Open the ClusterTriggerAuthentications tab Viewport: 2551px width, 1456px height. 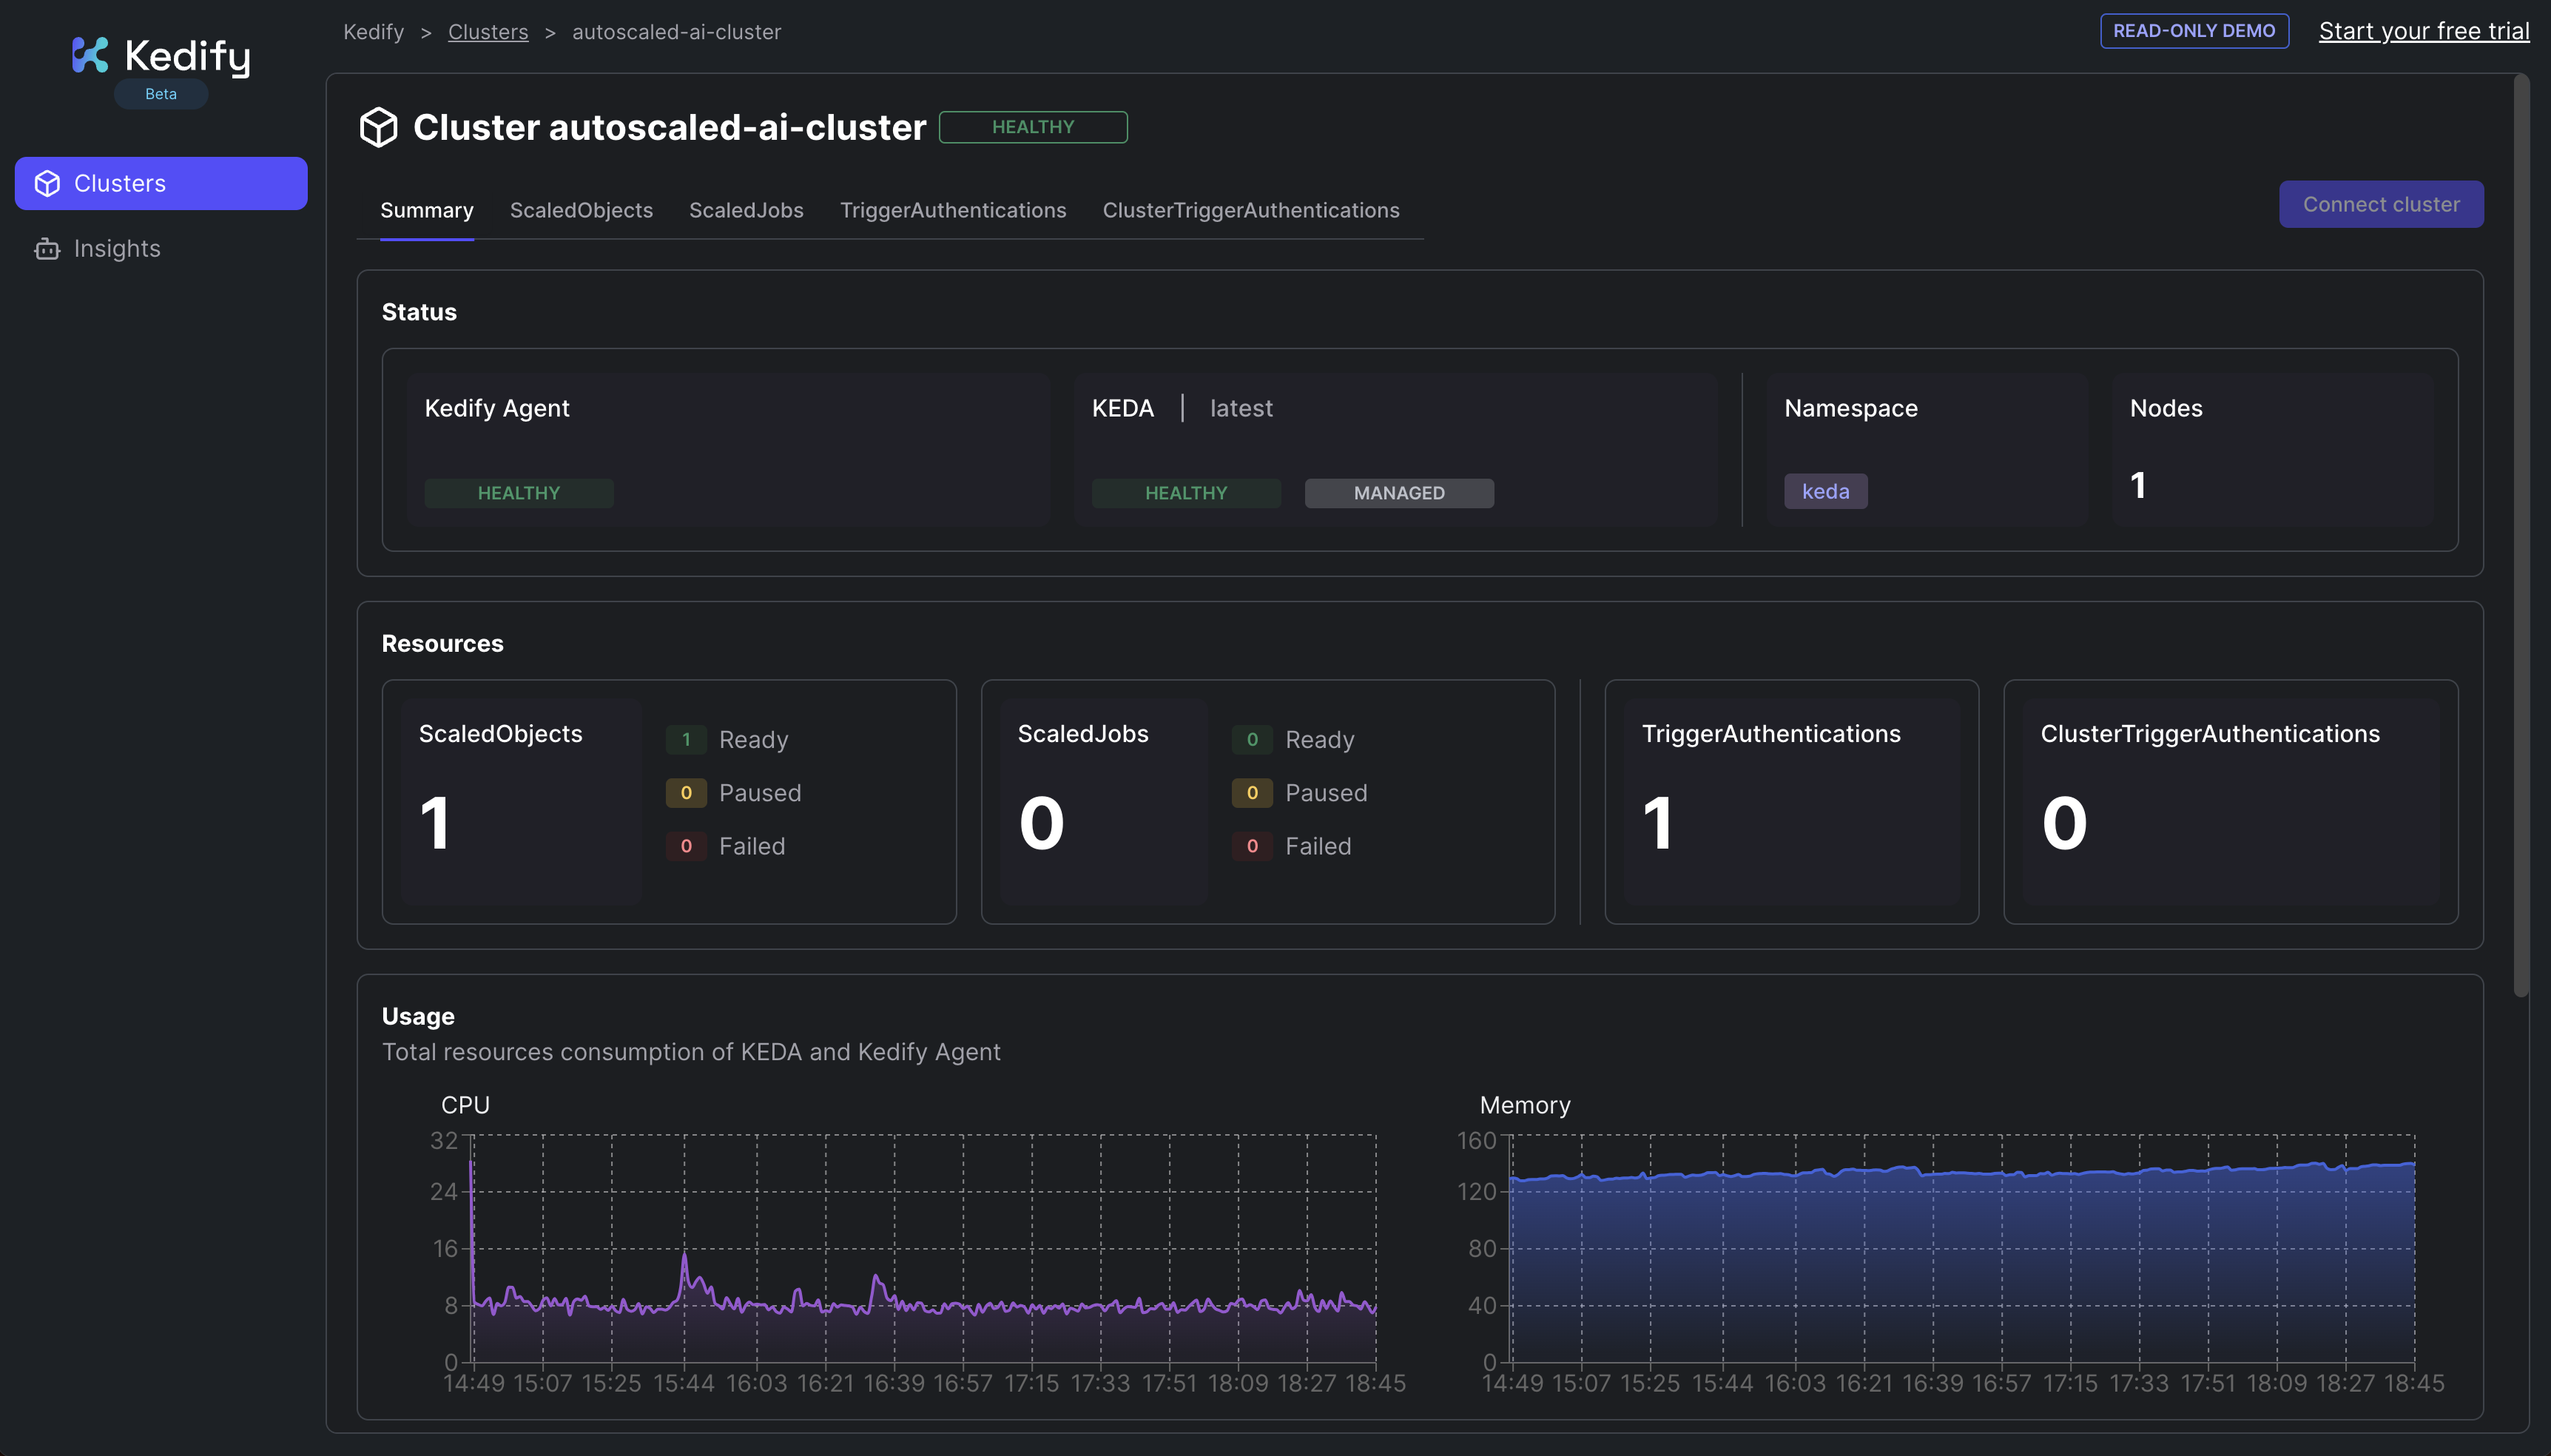pos(1251,210)
